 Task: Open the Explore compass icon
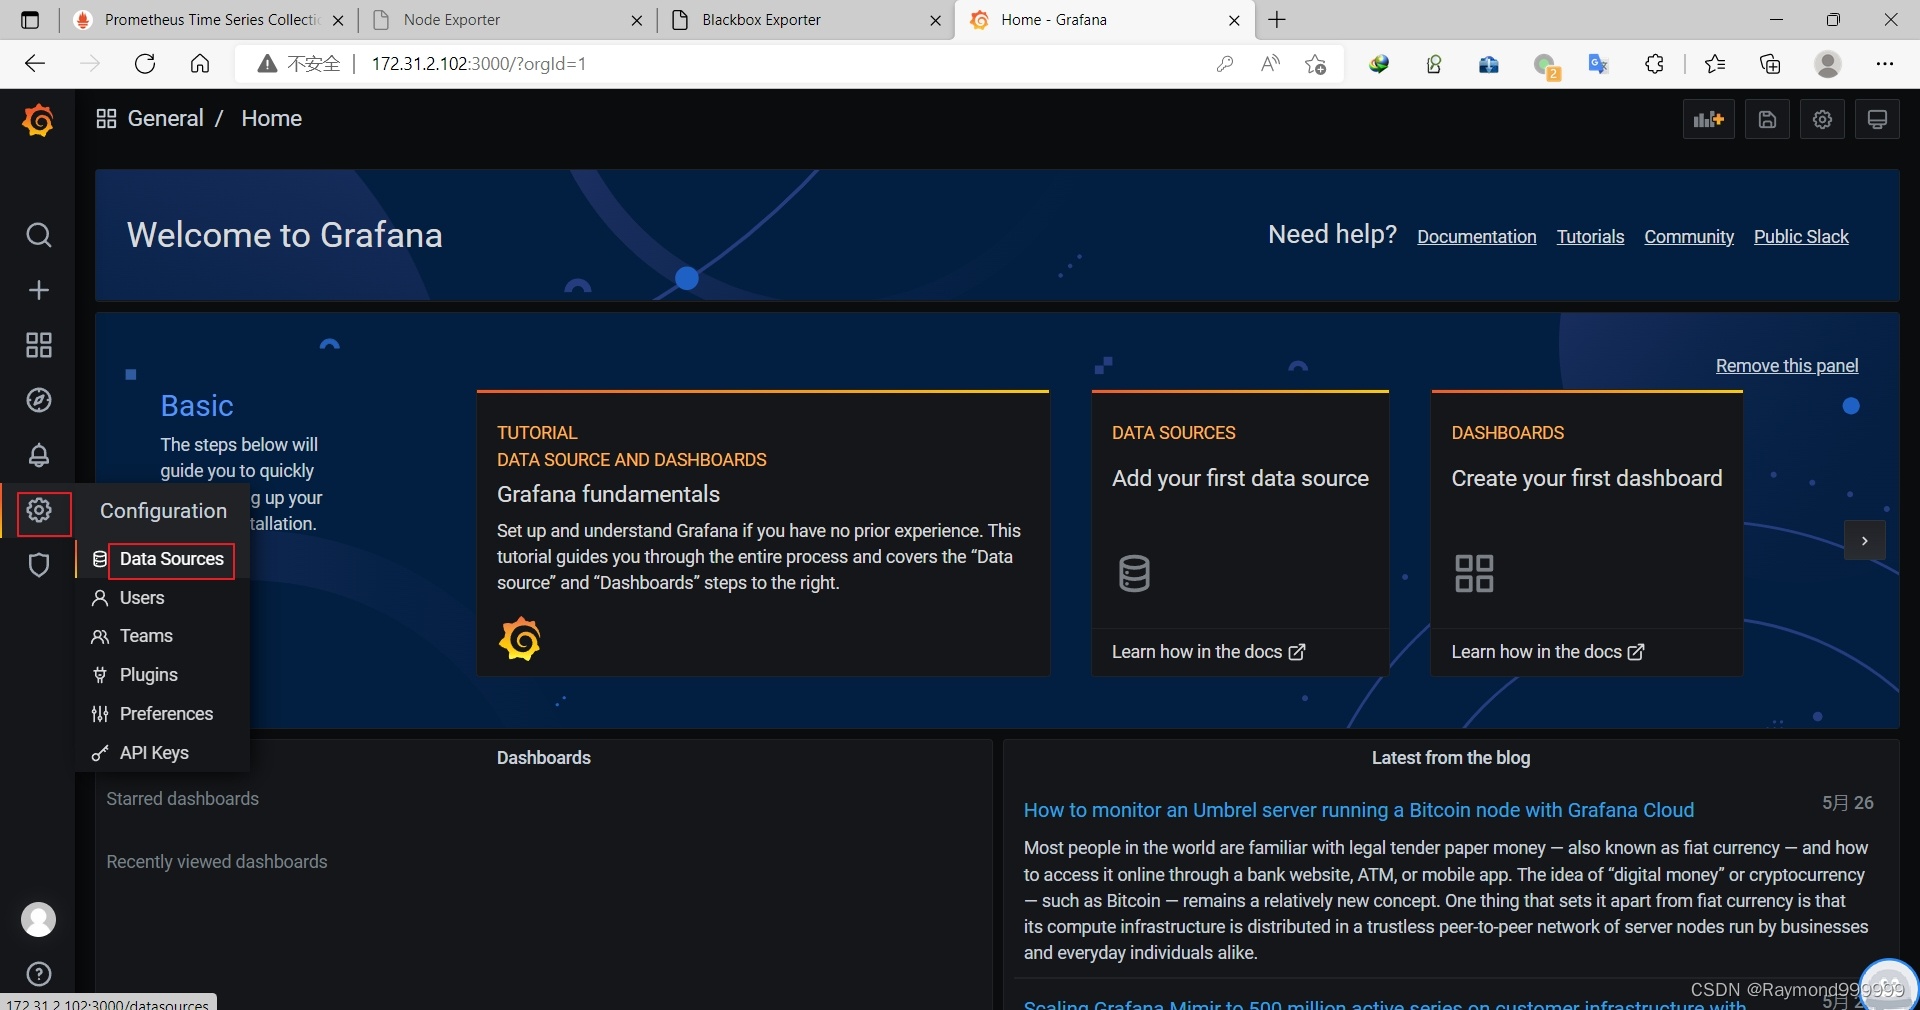click(38, 400)
